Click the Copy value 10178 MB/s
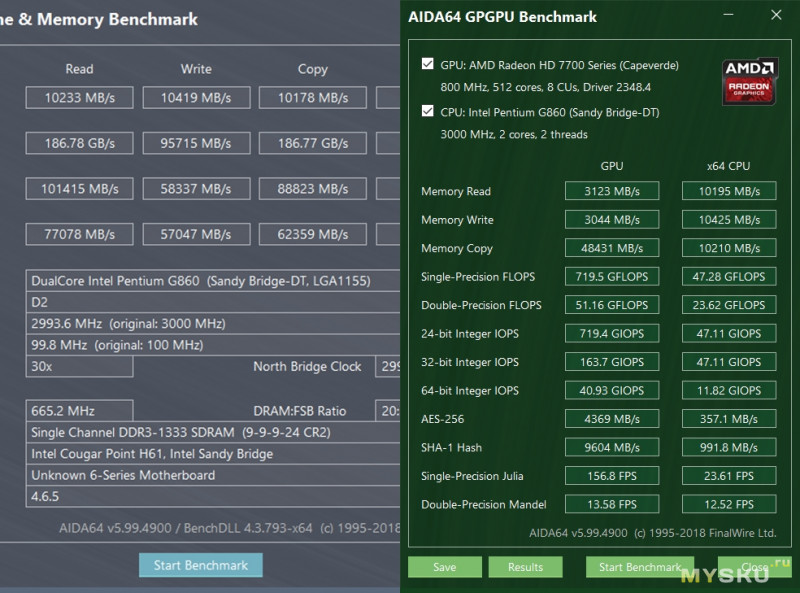Screen dimensions: 800x593 click(x=313, y=97)
